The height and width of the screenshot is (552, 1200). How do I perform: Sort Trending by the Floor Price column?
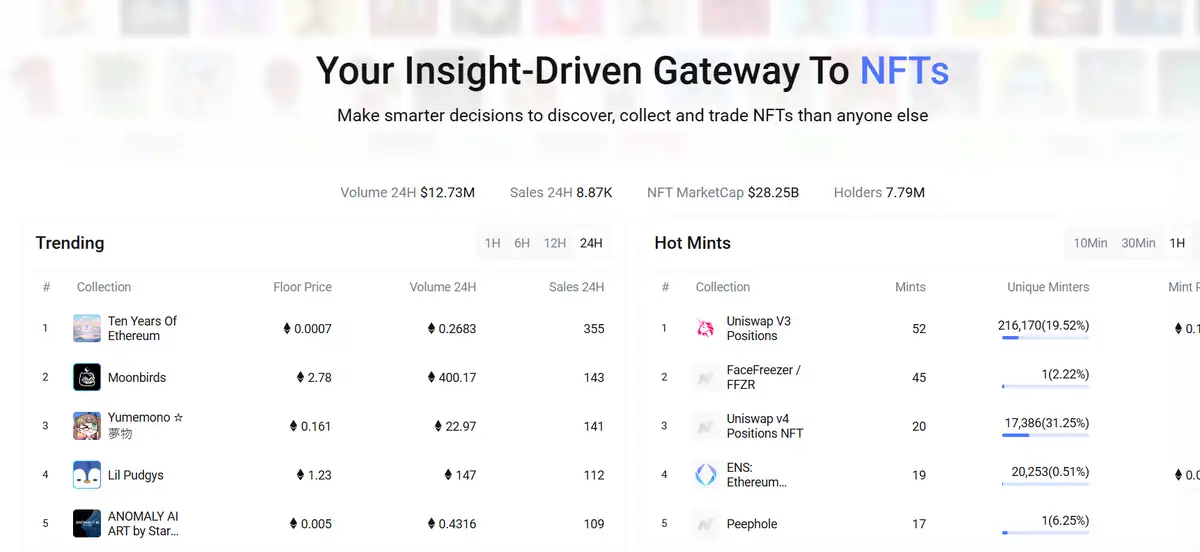(302, 287)
